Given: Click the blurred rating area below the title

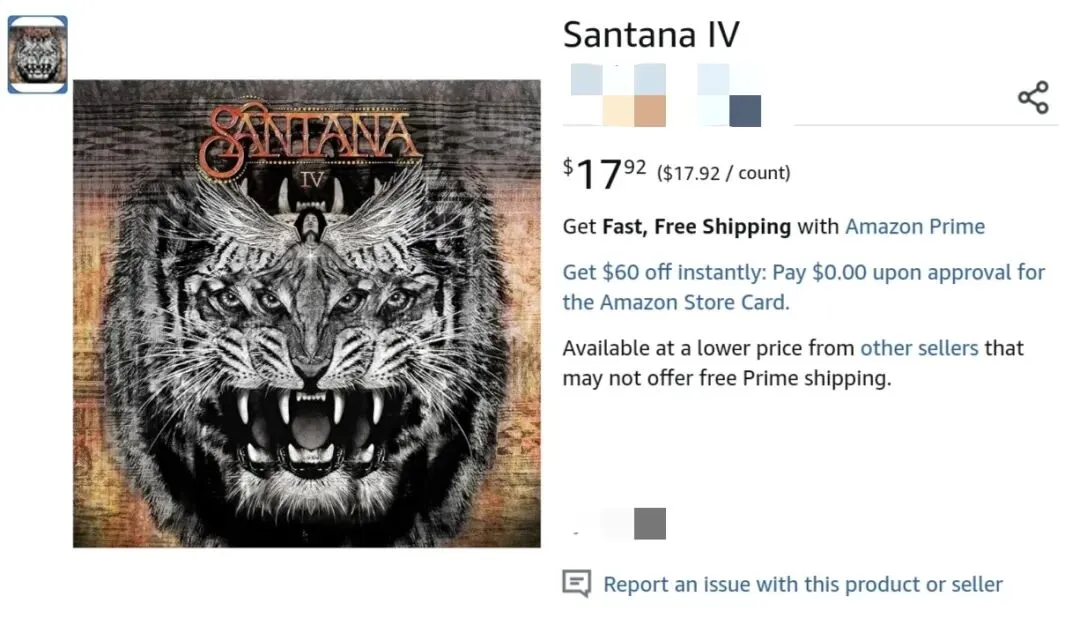Looking at the screenshot, I should (x=665, y=95).
